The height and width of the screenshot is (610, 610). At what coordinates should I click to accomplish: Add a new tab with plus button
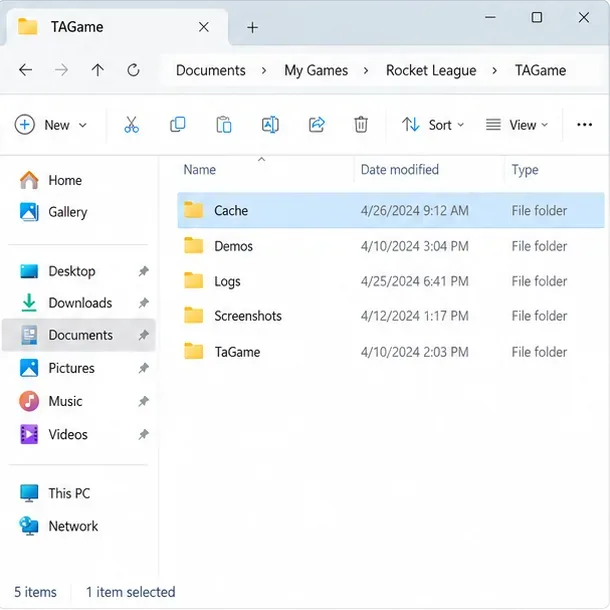point(252,27)
